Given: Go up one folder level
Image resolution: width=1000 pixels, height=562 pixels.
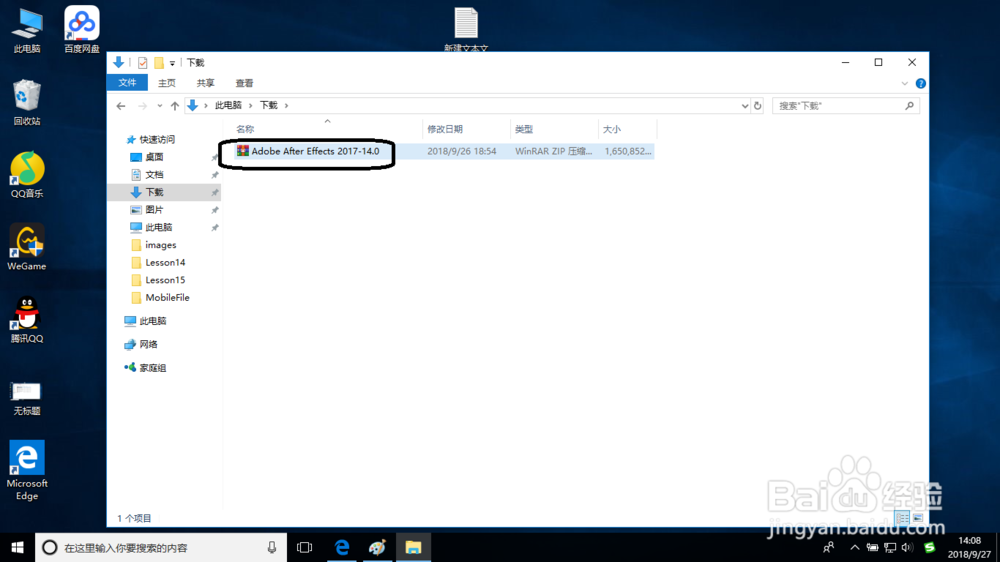Looking at the screenshot, I should 175,106.
